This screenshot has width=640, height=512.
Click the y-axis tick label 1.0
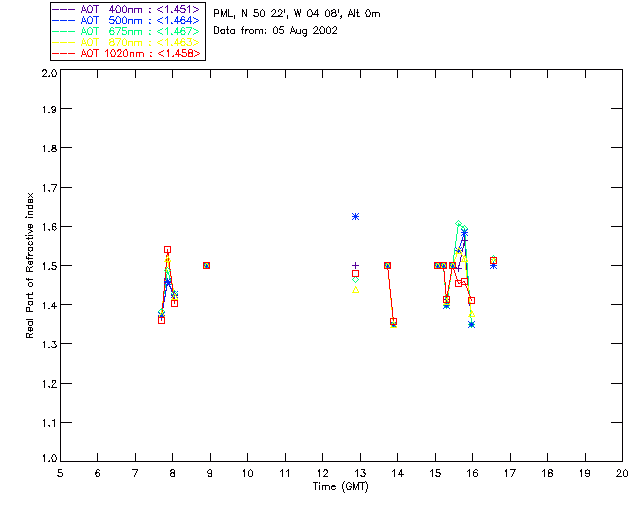point(49,459)
